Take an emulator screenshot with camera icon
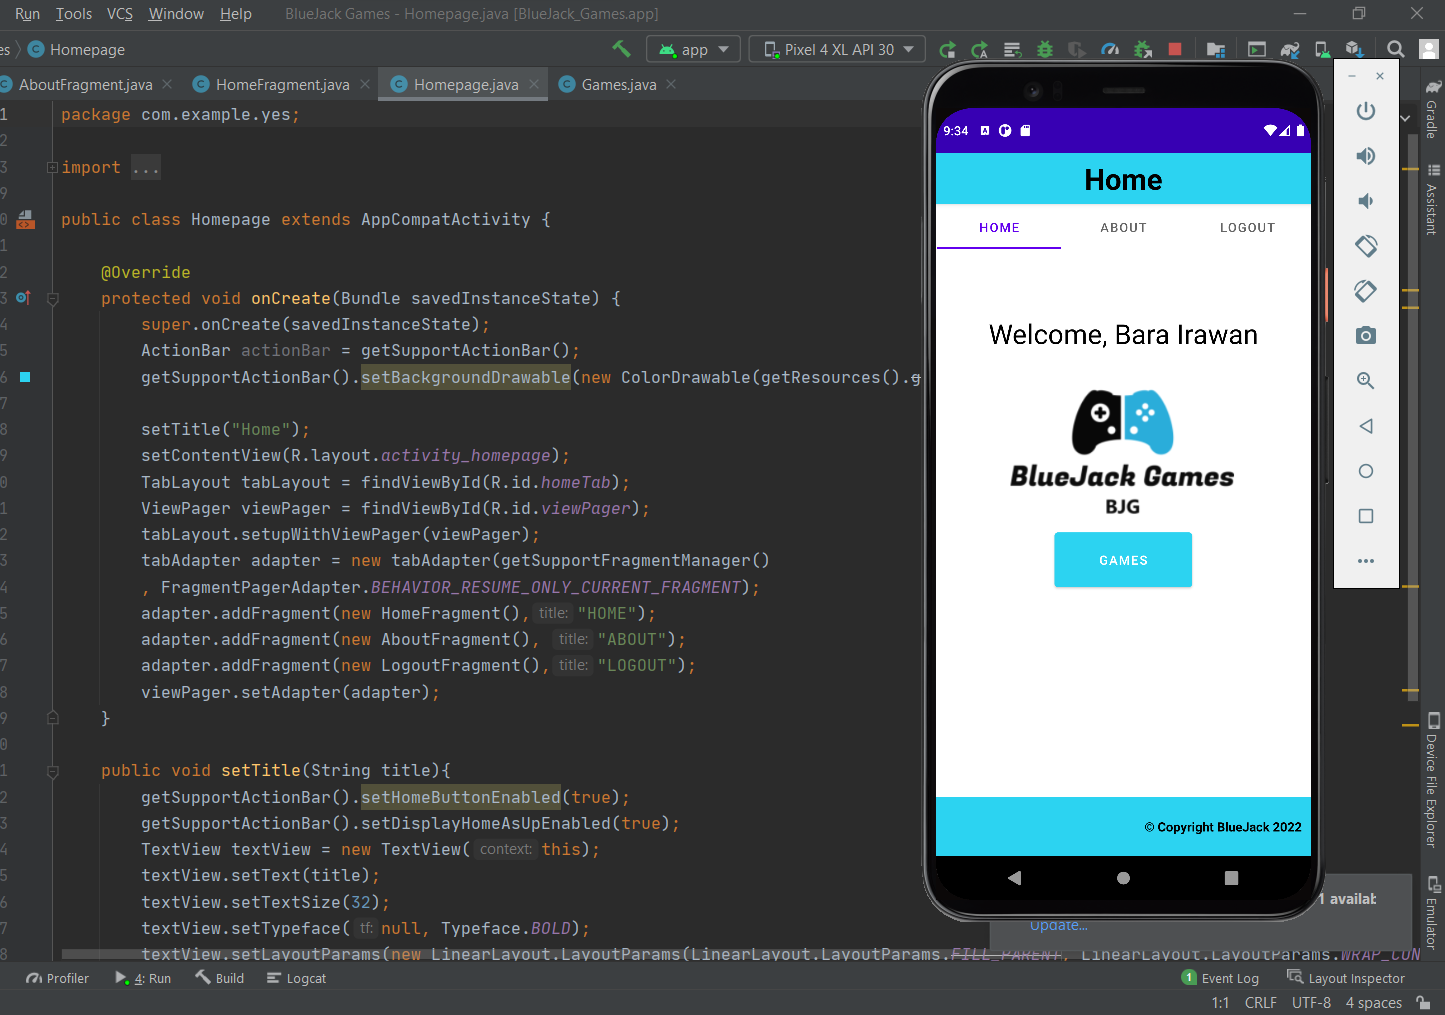The width and height of the screenshot is (1445, 1015). click(1366, 336)
